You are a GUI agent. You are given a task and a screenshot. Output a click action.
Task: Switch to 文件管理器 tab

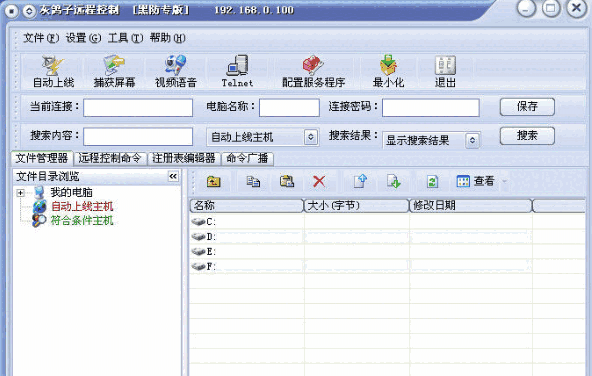(x=42, y=158)
